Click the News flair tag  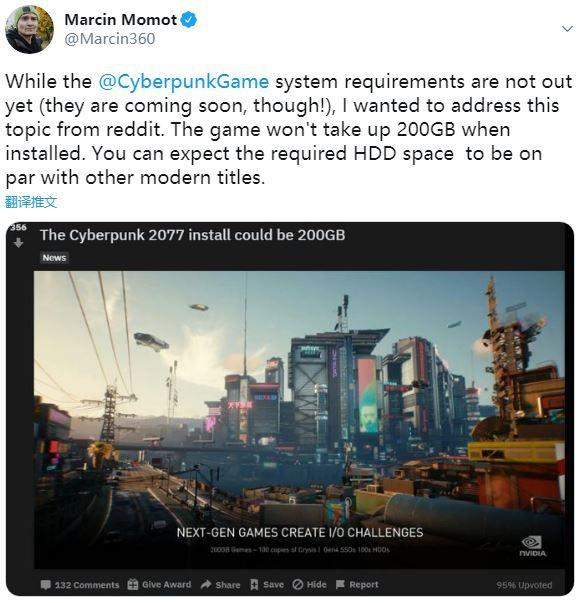click(x=54, y=258)
